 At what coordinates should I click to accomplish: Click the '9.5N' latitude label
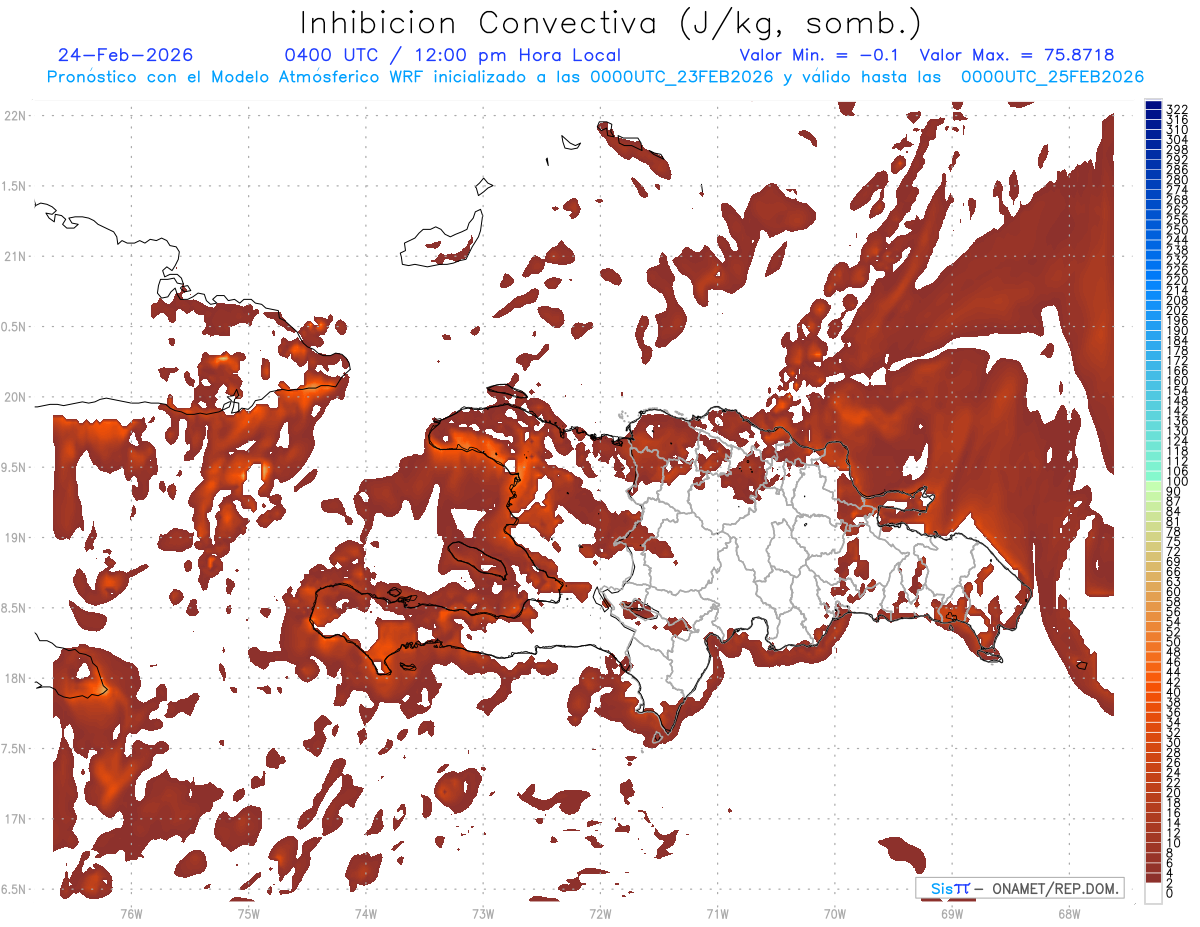tap(14, 467)
